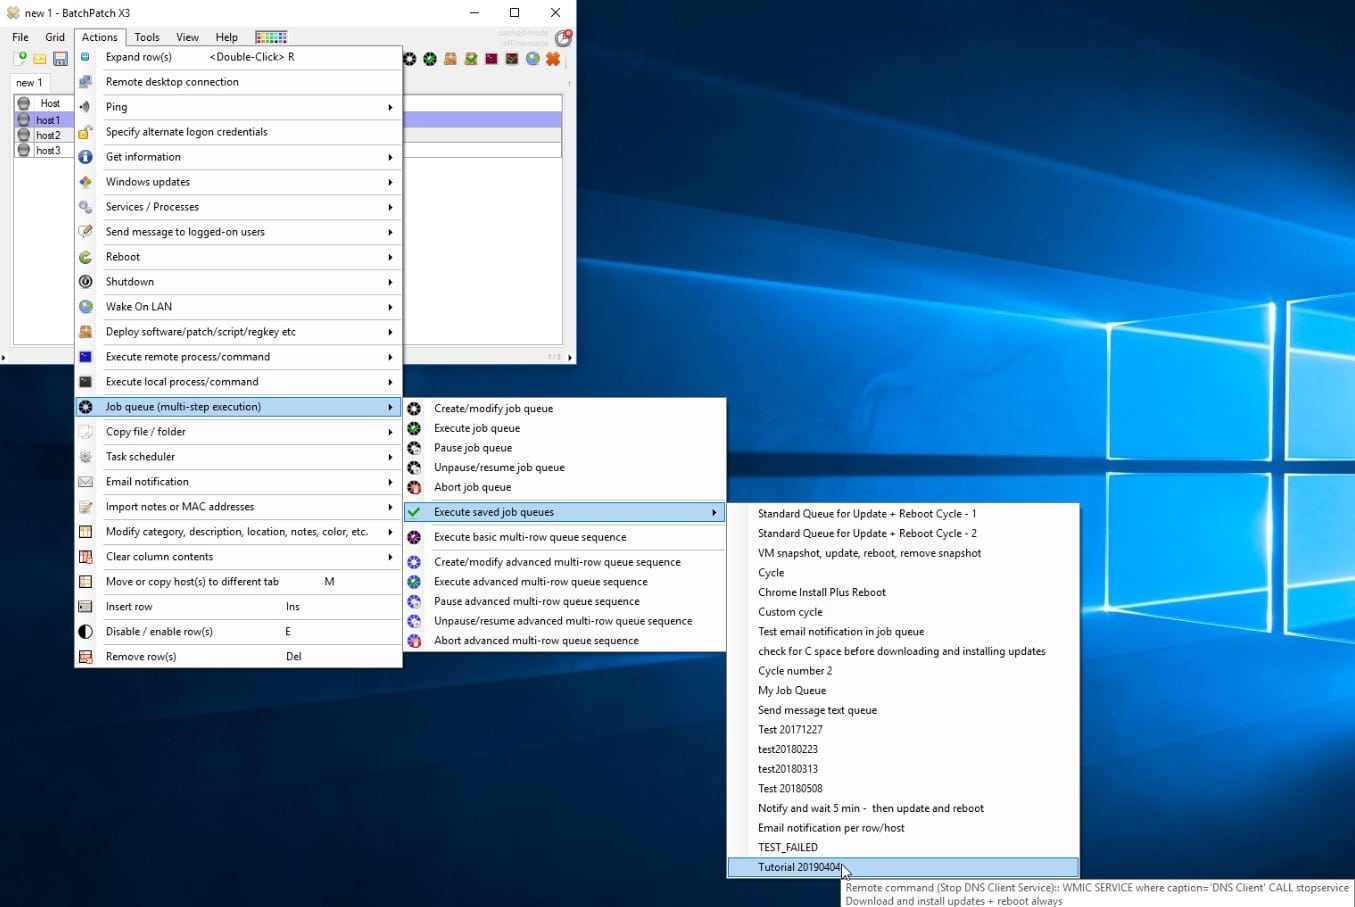
Task: Click the globe toolbar icon
Action: [532, 59]
